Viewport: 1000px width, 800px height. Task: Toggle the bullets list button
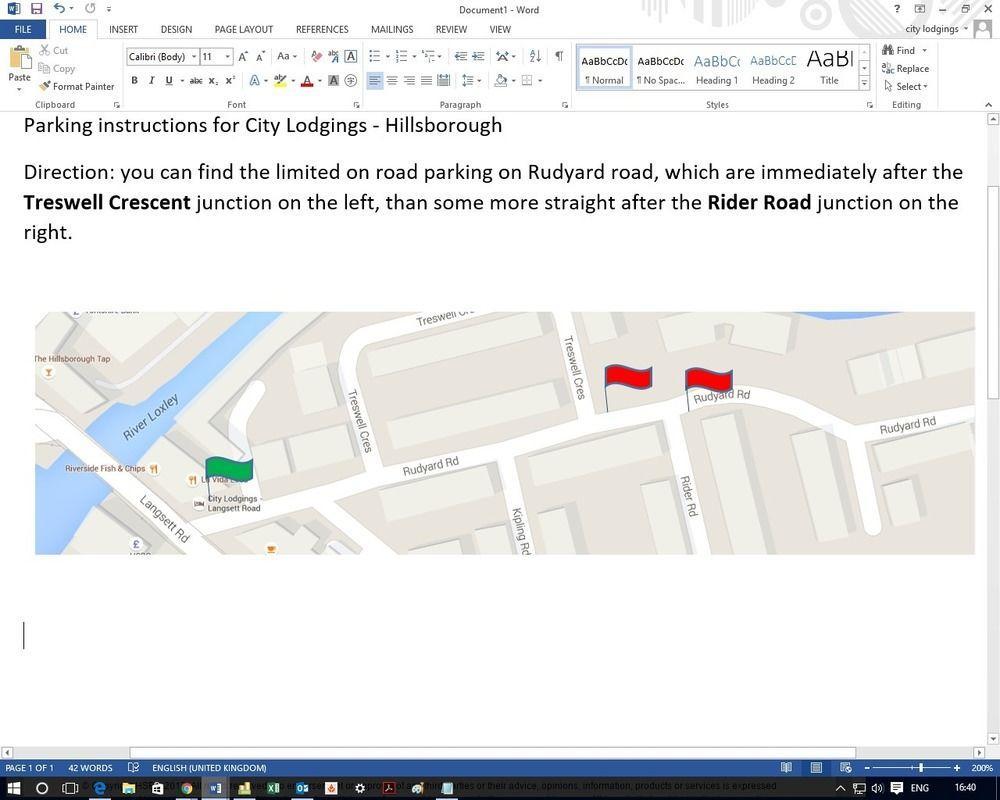click(x=374, y=57)
